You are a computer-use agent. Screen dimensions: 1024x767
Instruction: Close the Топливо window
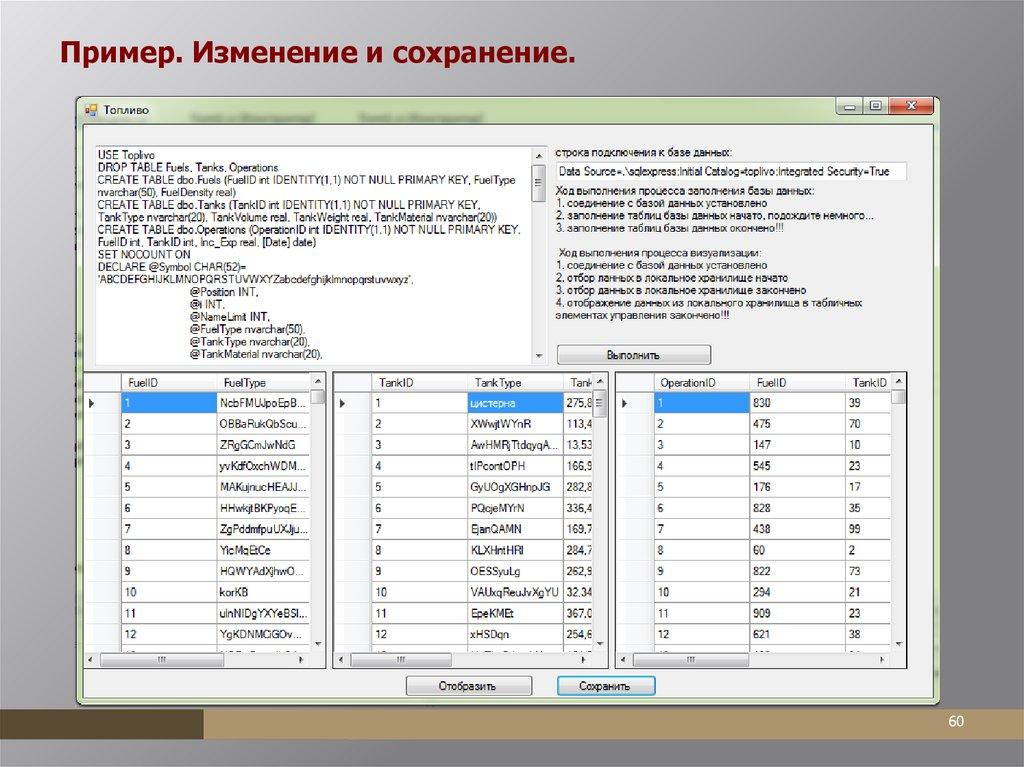point(910,106)
